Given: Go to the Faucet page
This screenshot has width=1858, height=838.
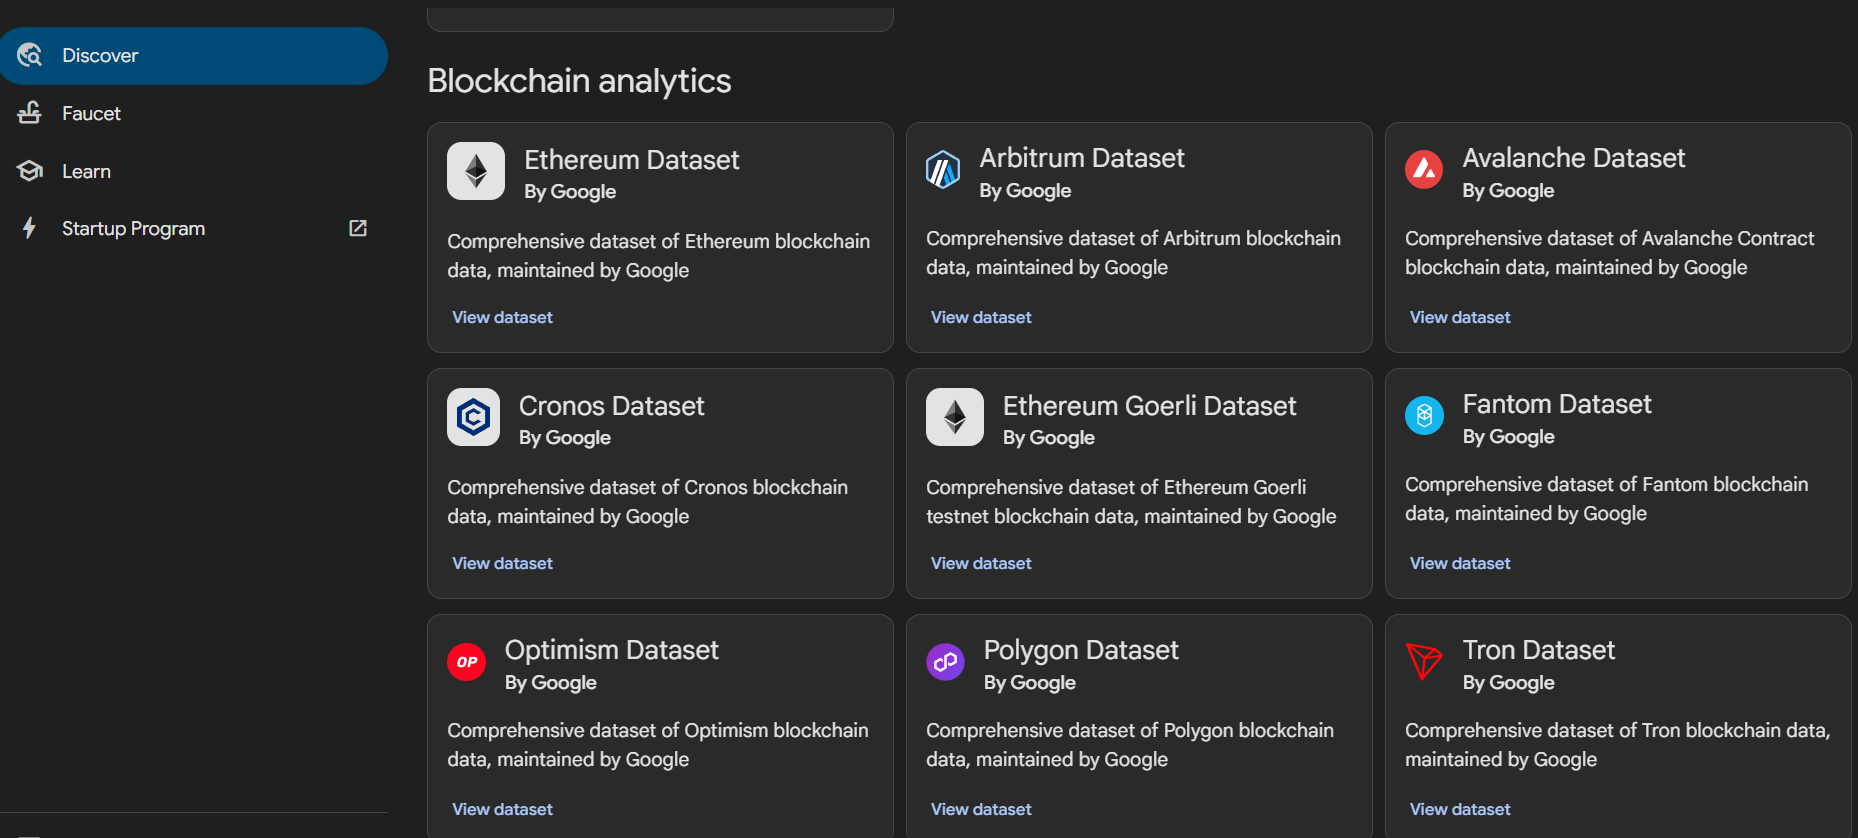Looking at the screenshot, I should click(x=194, y=113).
